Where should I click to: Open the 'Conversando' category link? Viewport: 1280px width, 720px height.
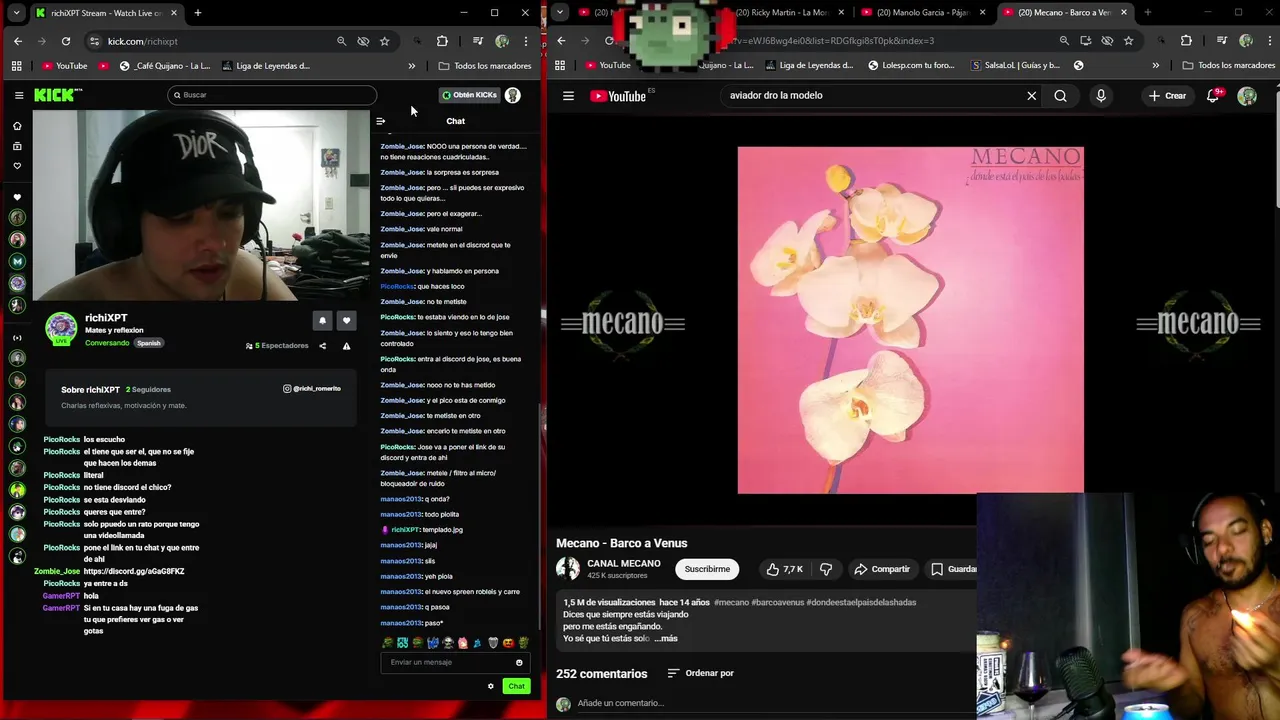click(107, 343)
